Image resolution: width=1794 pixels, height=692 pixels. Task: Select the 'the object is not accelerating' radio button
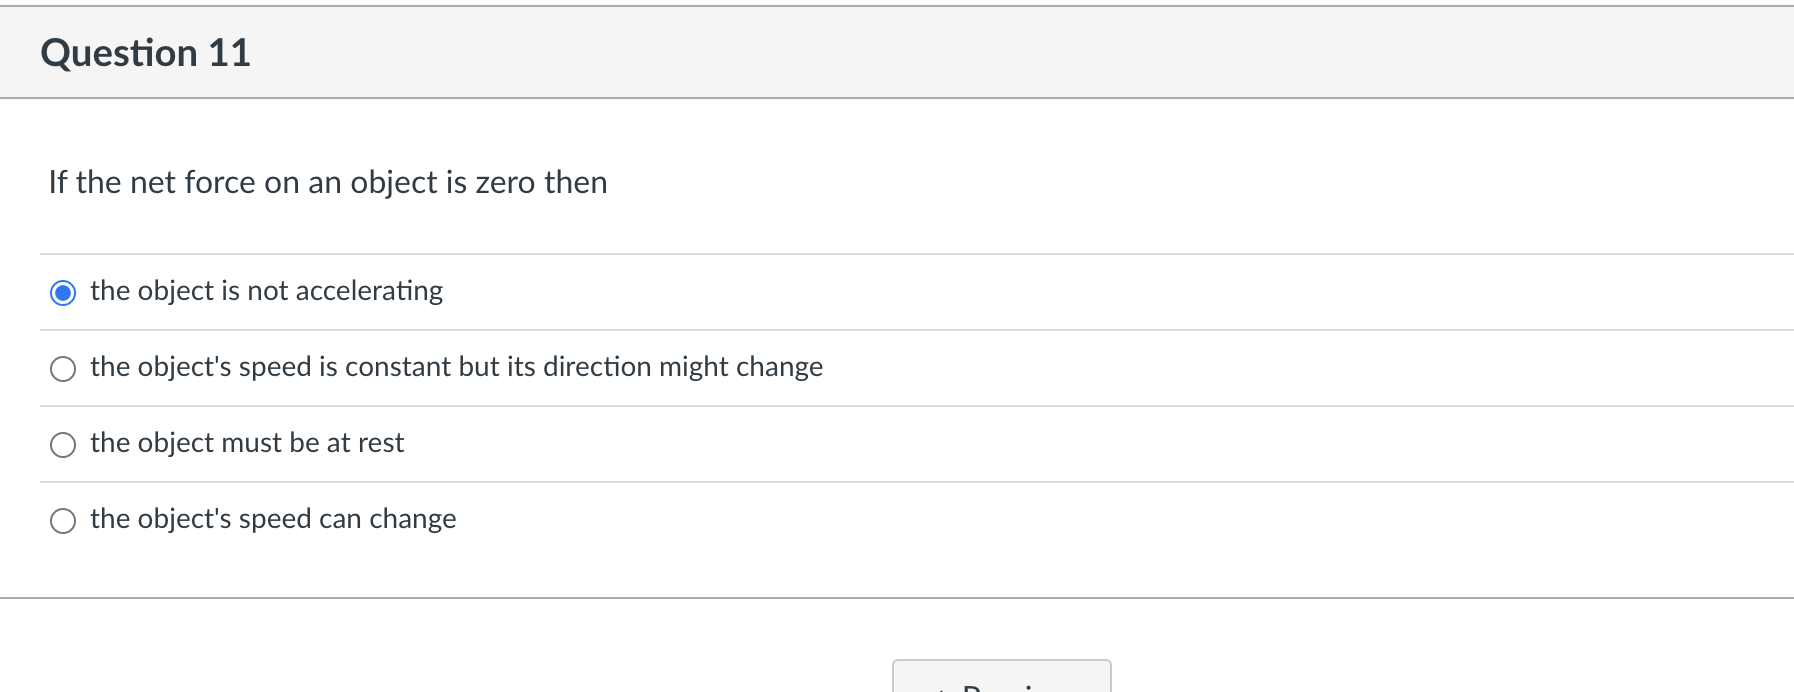tap(63, 292)
